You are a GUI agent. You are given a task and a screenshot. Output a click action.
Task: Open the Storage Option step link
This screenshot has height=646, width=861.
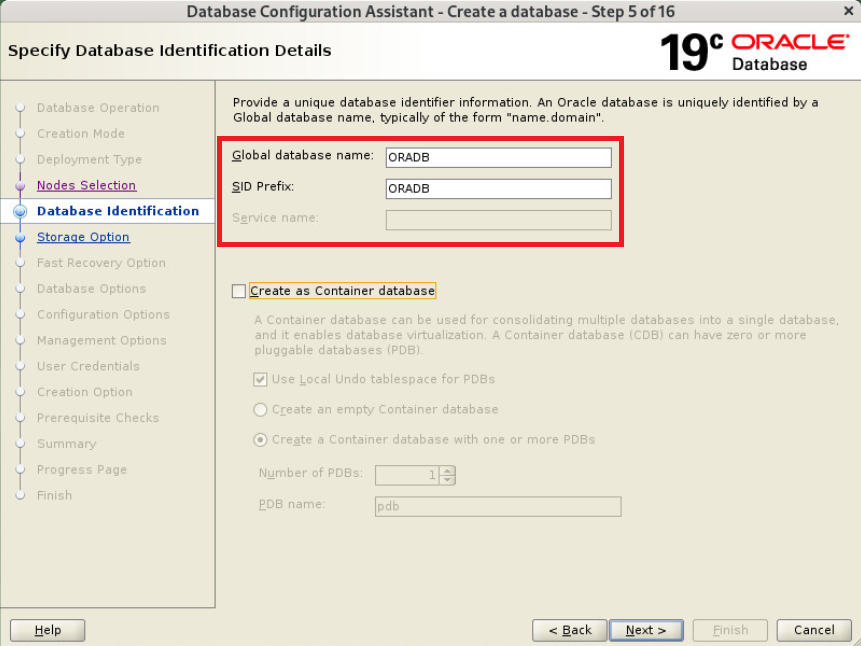pos(83,237)
